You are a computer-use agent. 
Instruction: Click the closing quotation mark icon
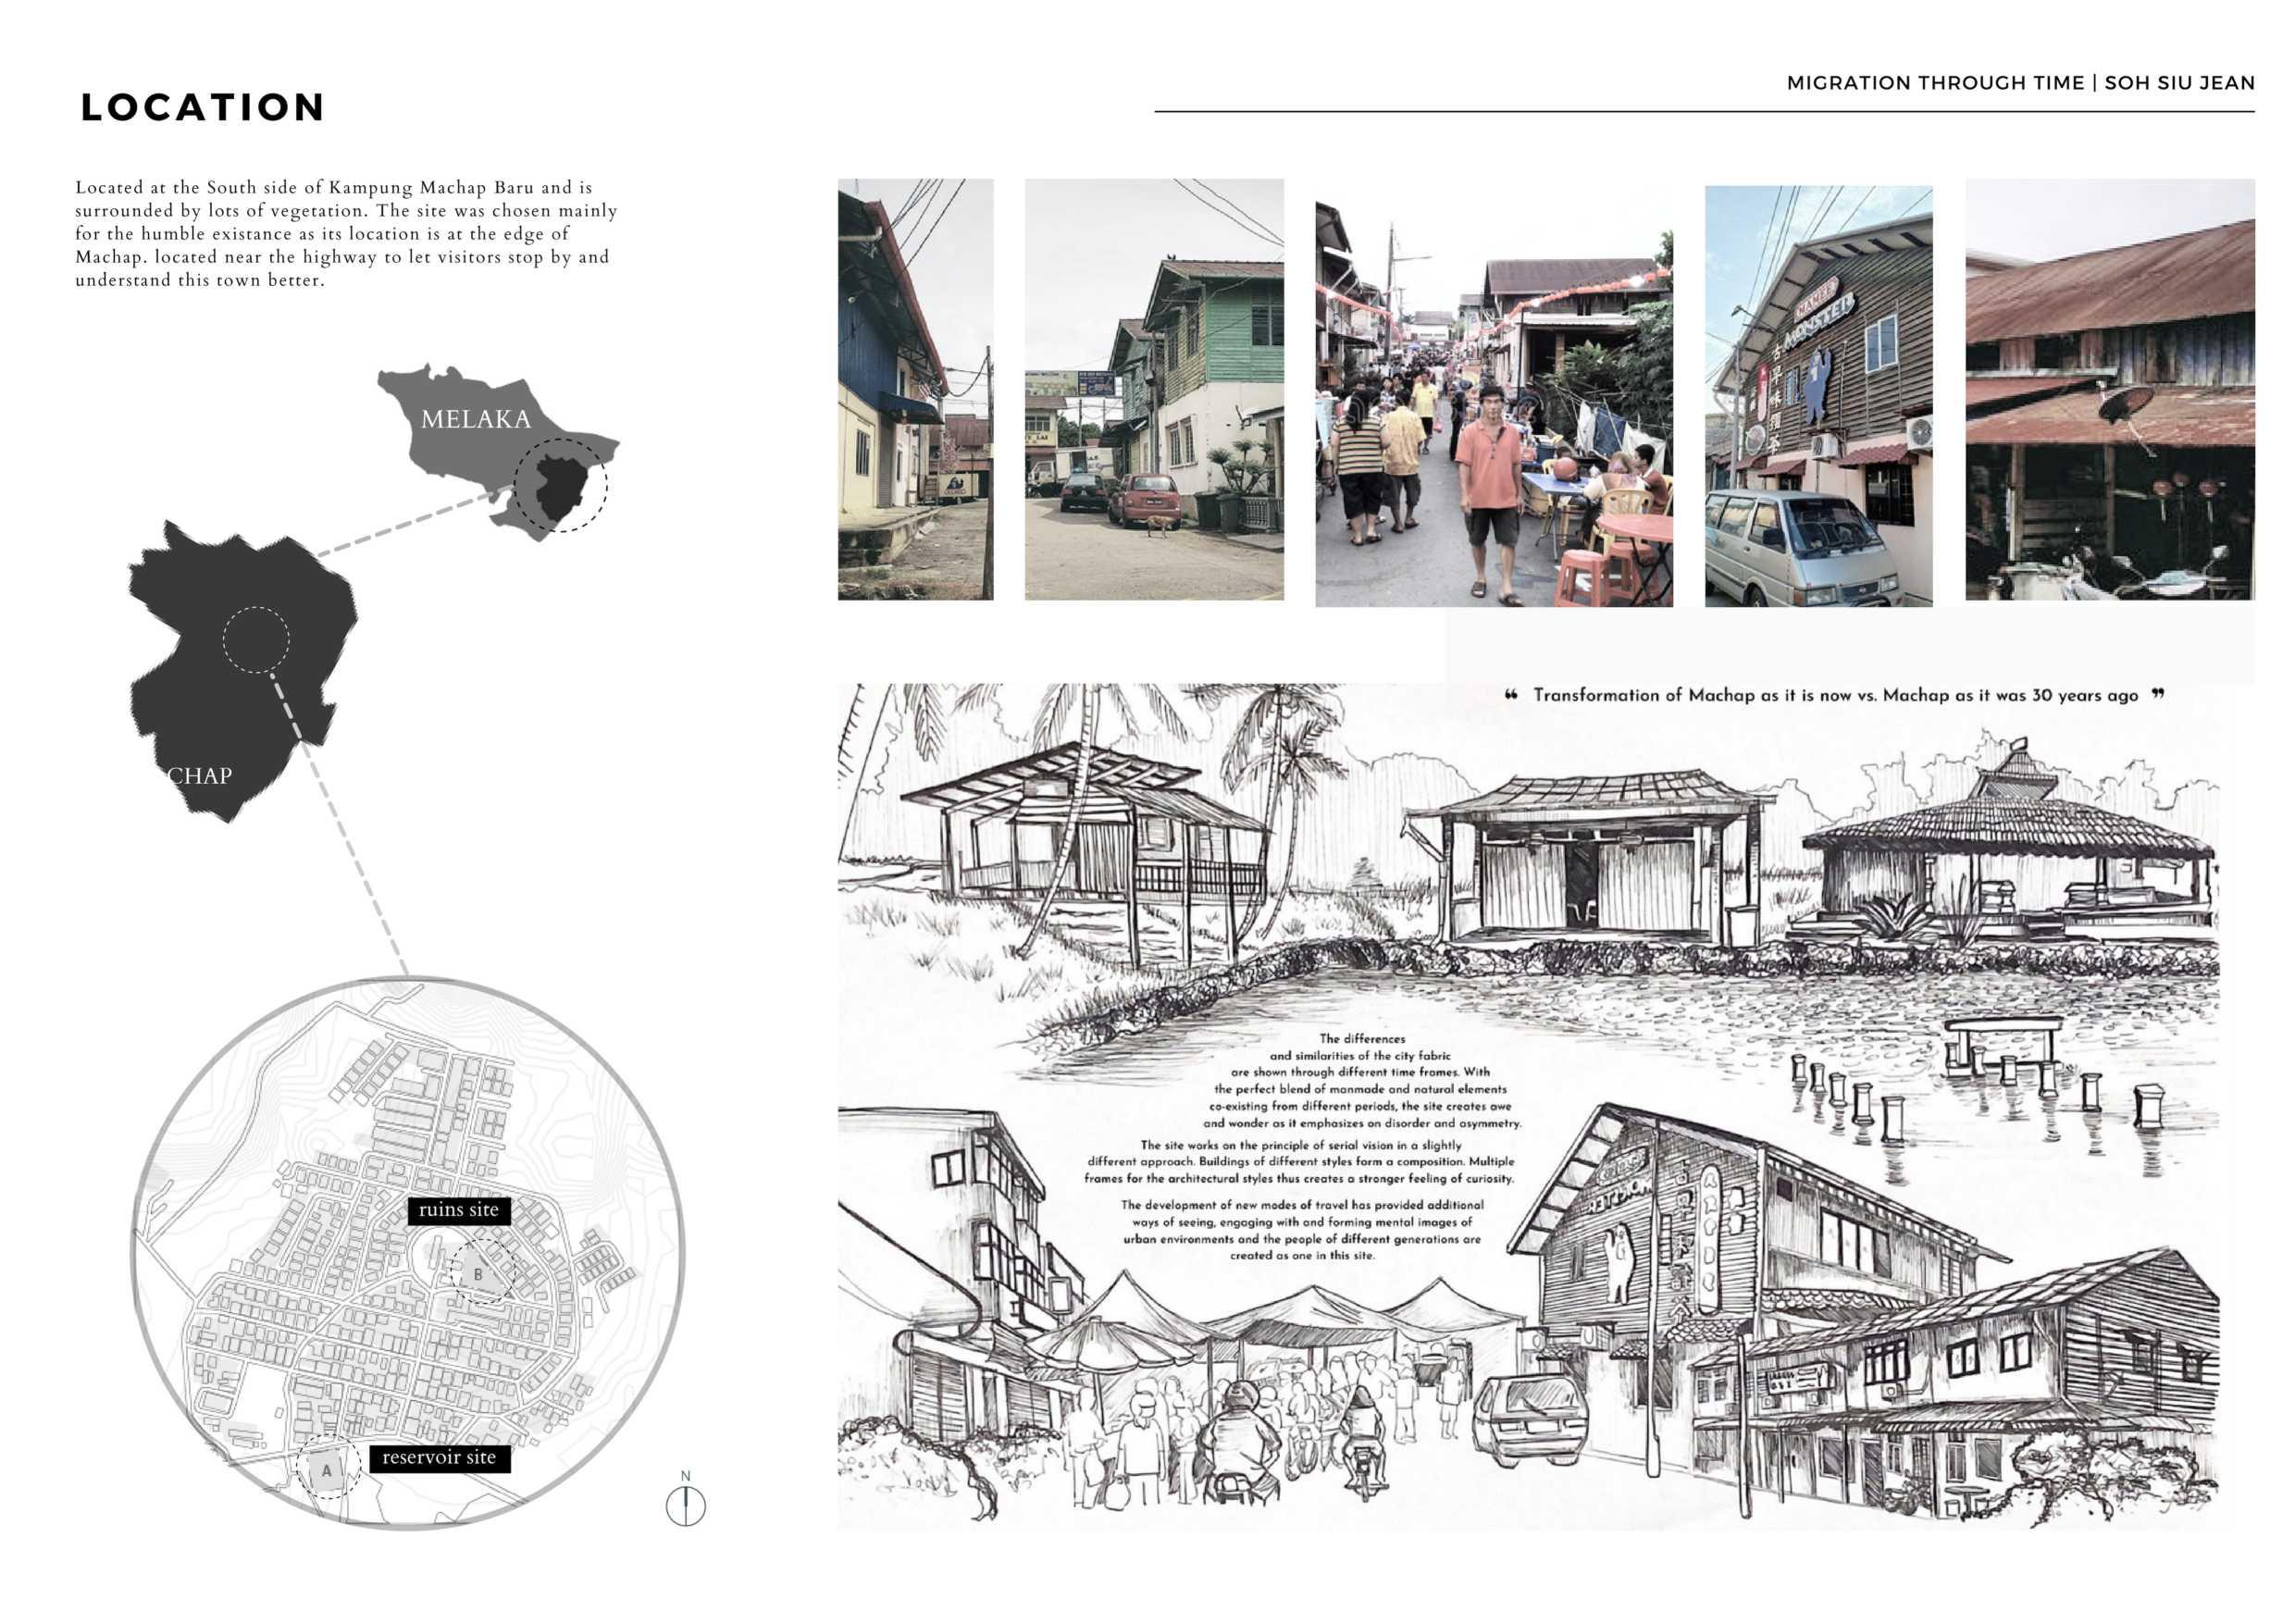click(2157, 694)
